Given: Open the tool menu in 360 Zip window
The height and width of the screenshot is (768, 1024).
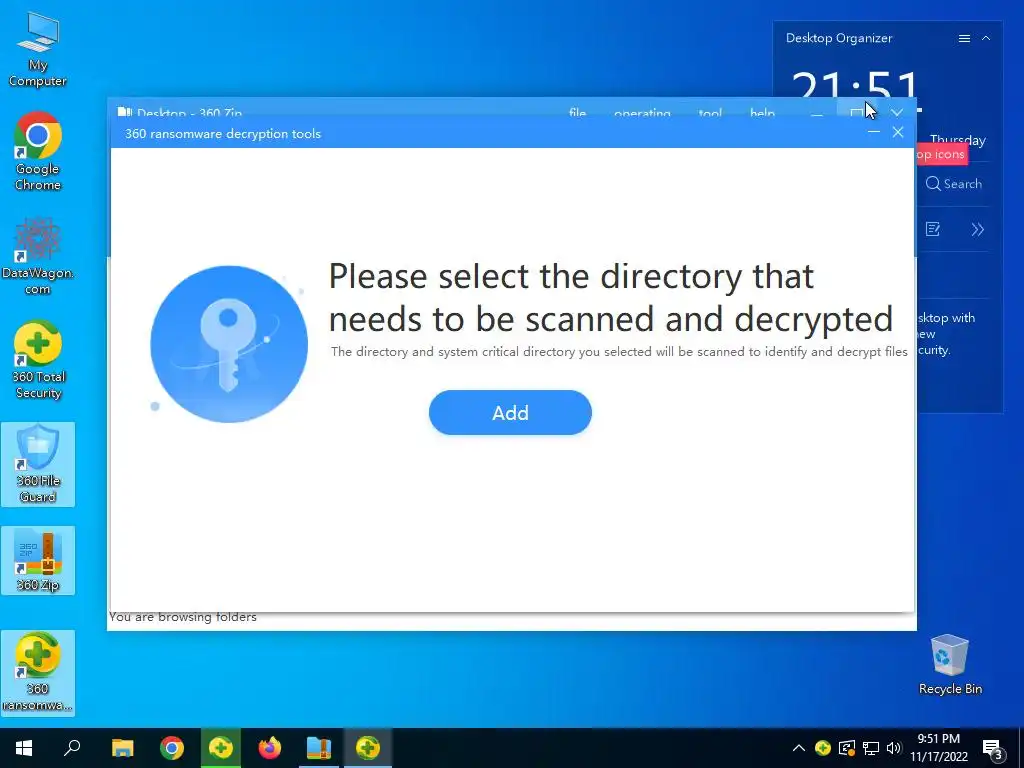Looking at the screenshot, I should pos(710,112).
